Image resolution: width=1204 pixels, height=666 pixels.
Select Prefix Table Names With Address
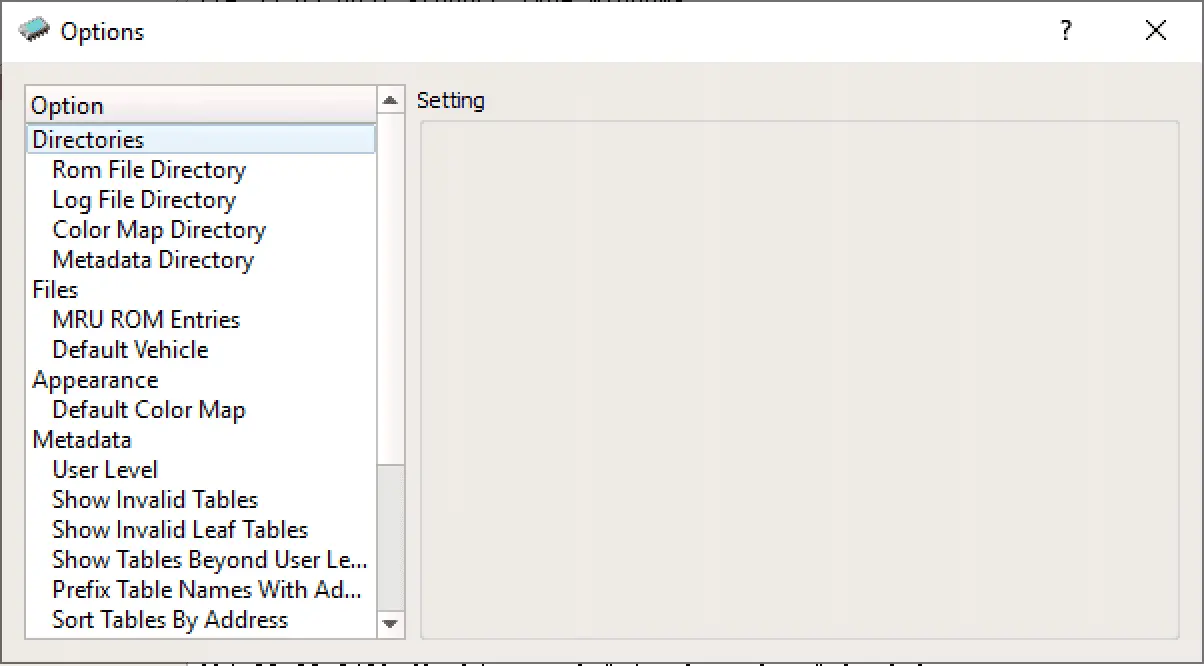tap(207, 590)
